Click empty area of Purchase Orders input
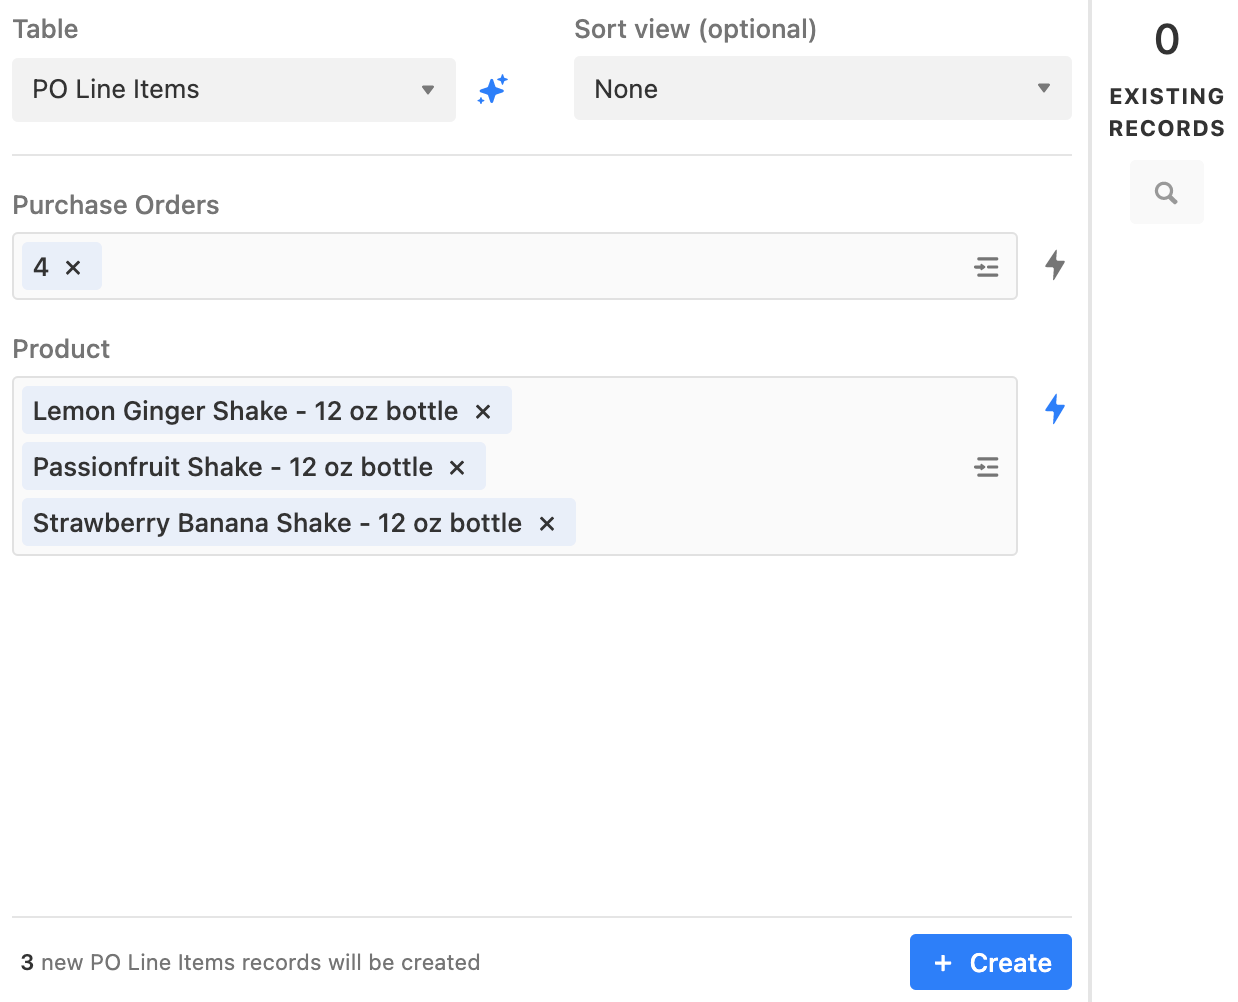 pos(530,267)
